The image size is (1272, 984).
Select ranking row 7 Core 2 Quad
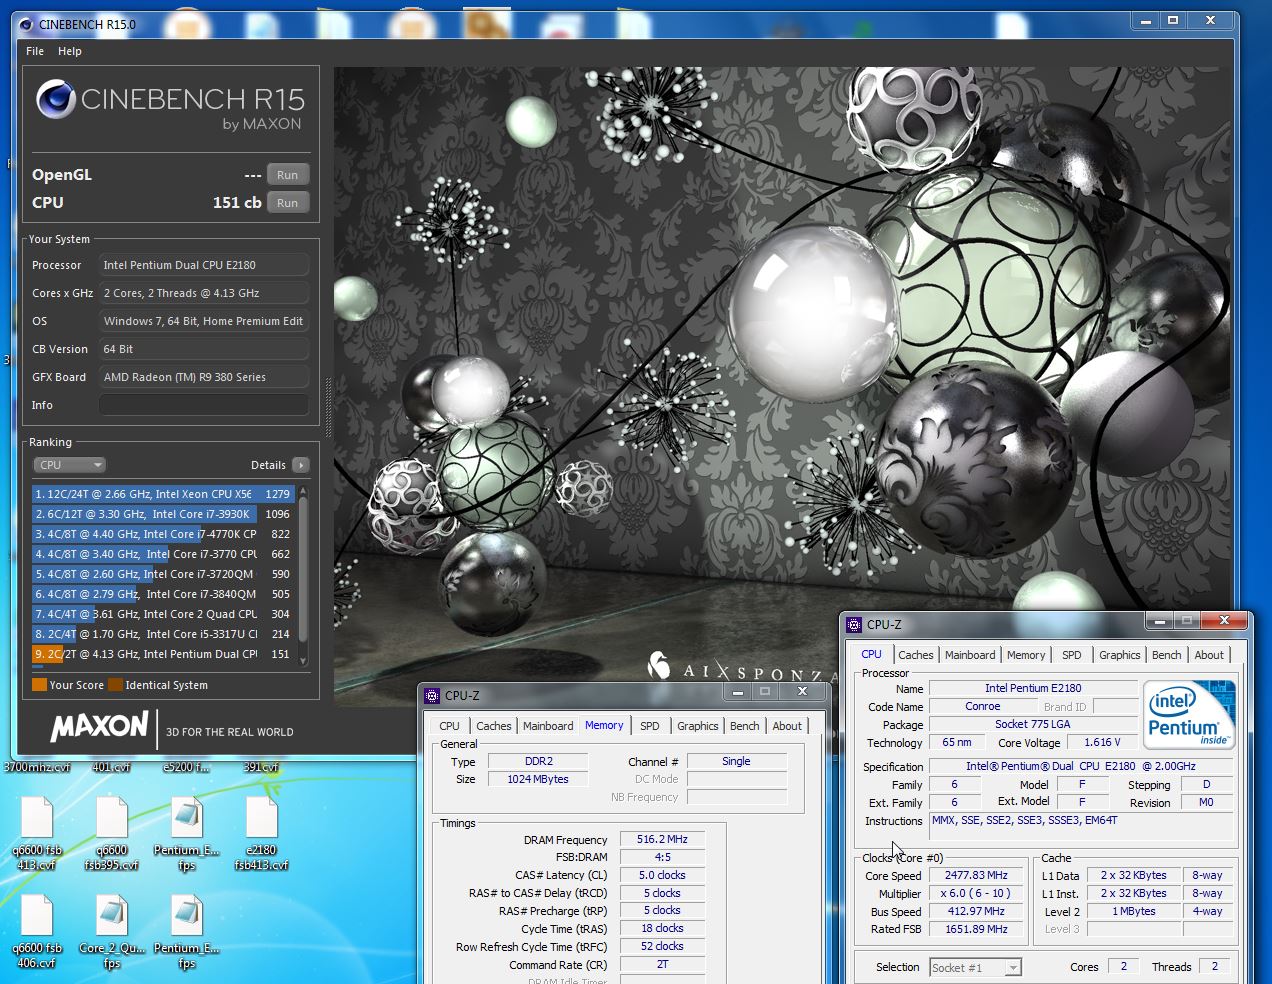point(163,614)
